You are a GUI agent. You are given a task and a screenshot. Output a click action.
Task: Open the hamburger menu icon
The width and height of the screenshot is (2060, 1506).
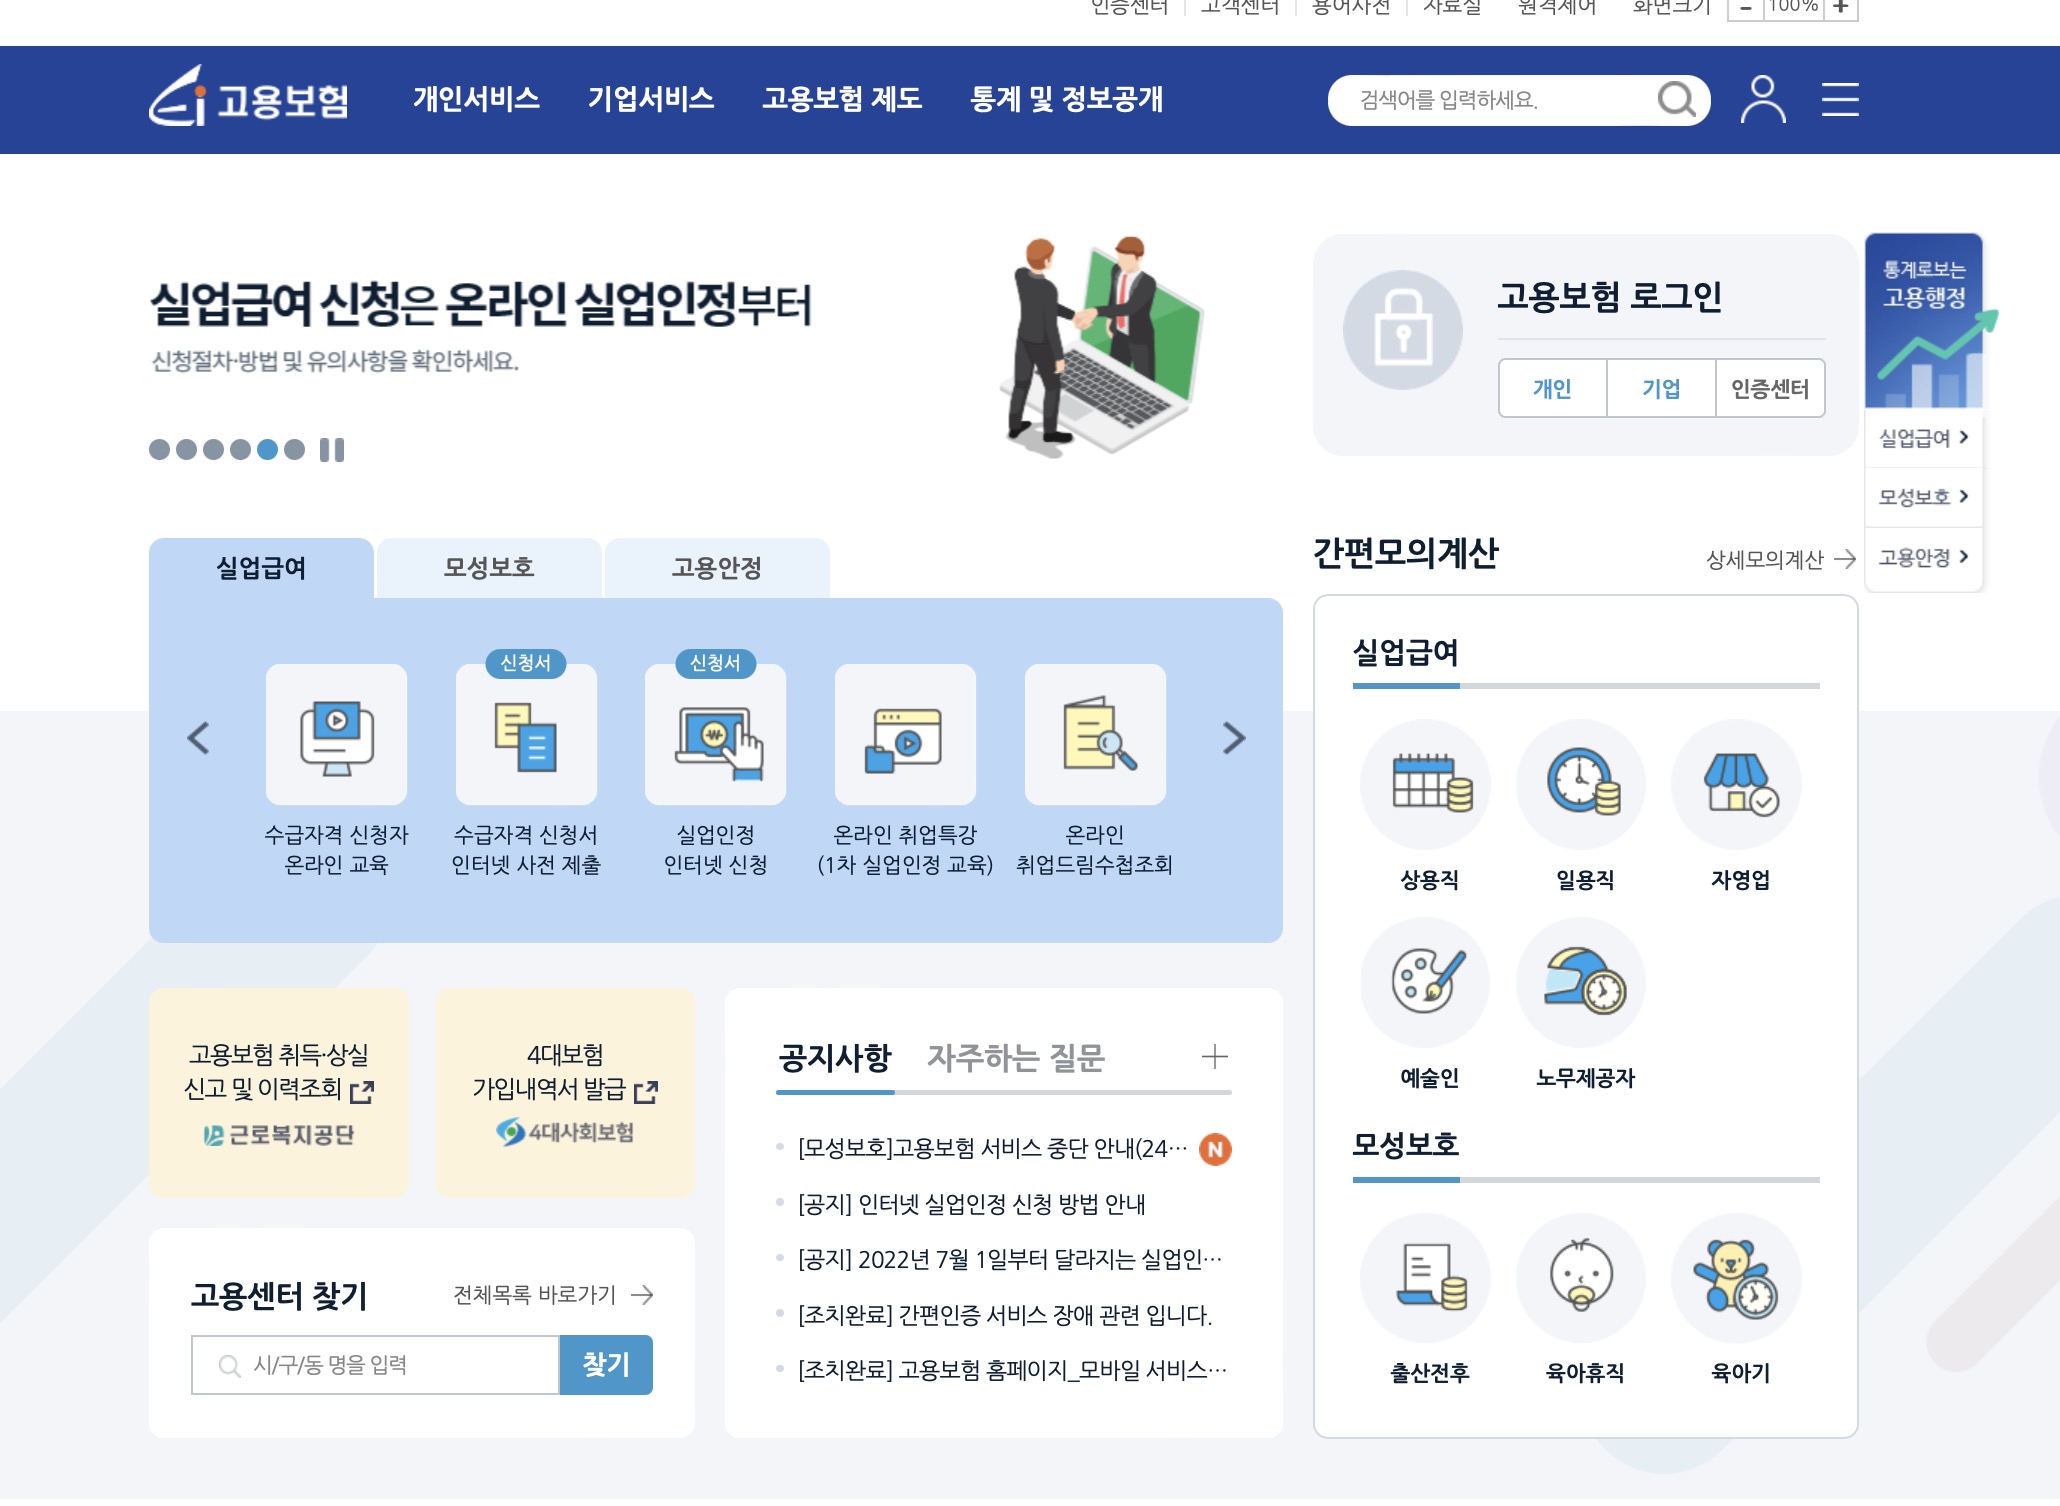point(1839,99)
